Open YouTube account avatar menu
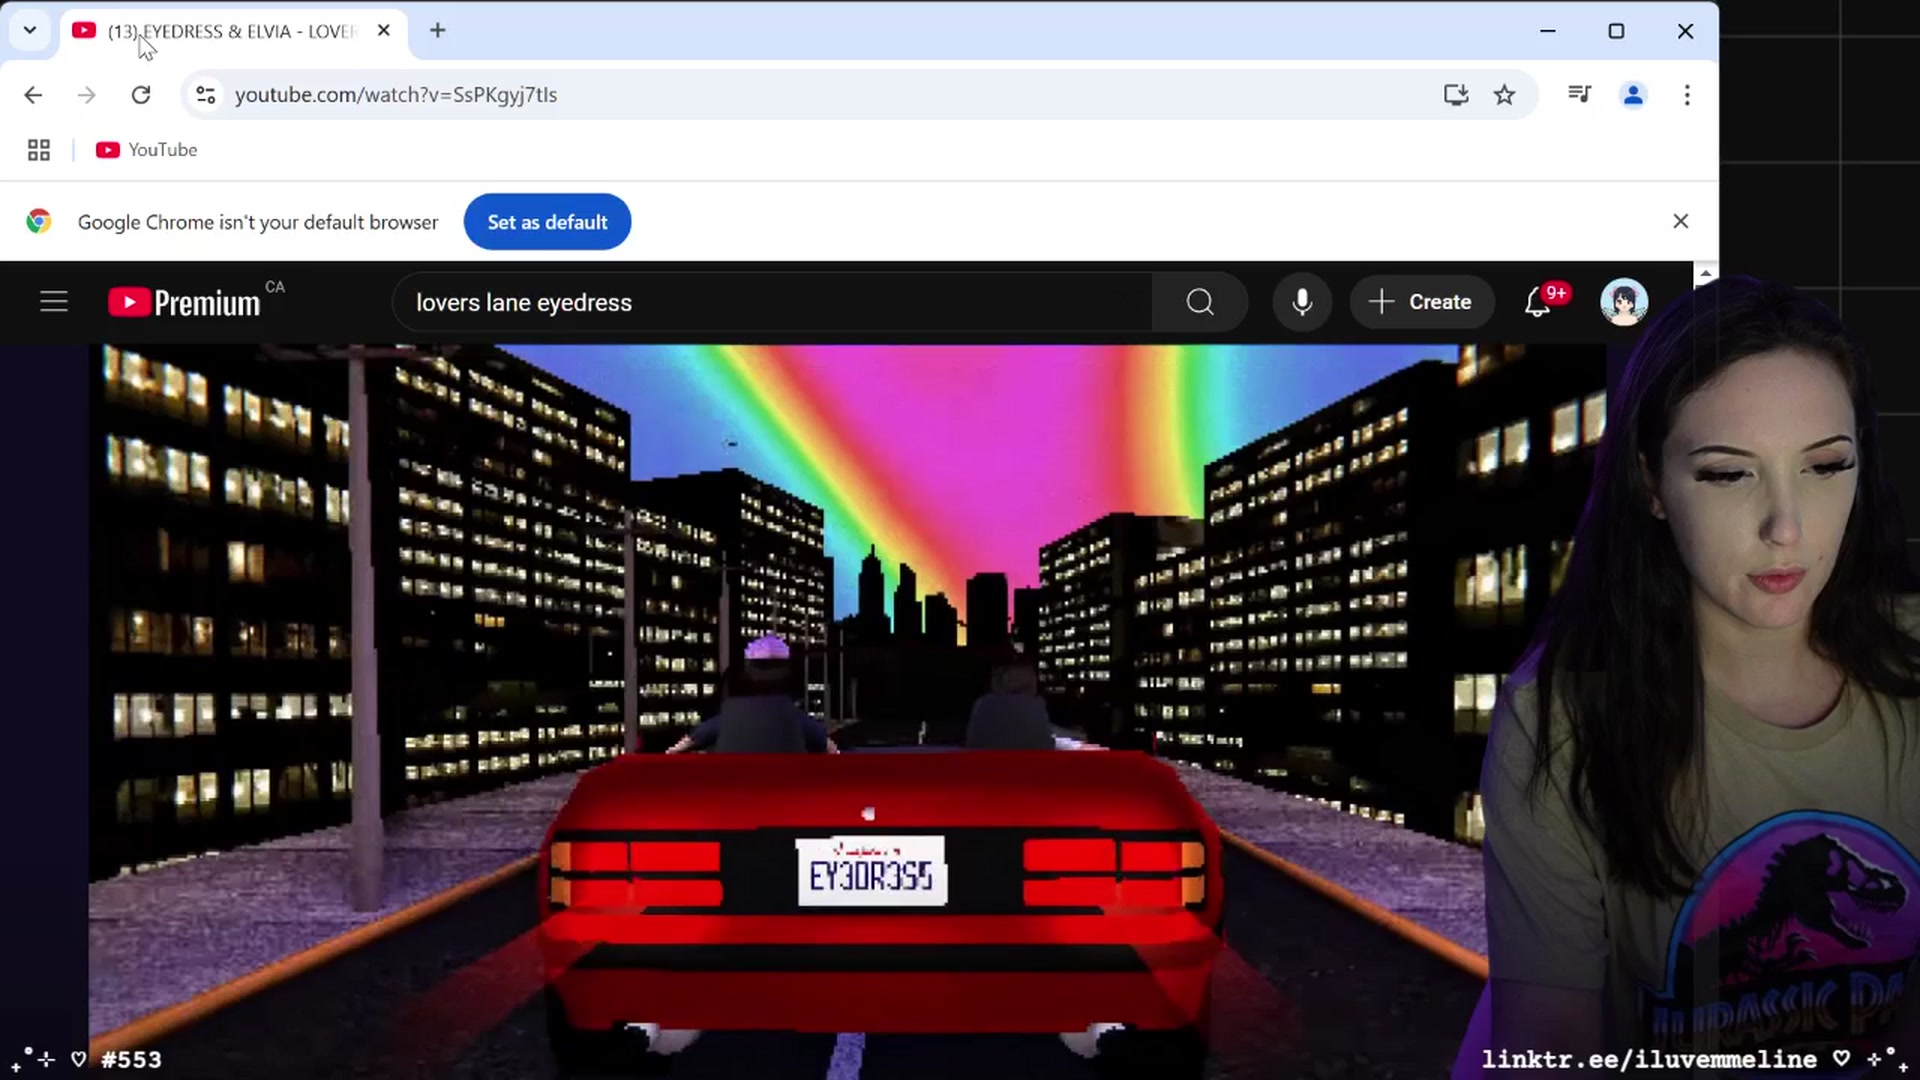The image size is (1920, 1080). (x=1624, y=302)
